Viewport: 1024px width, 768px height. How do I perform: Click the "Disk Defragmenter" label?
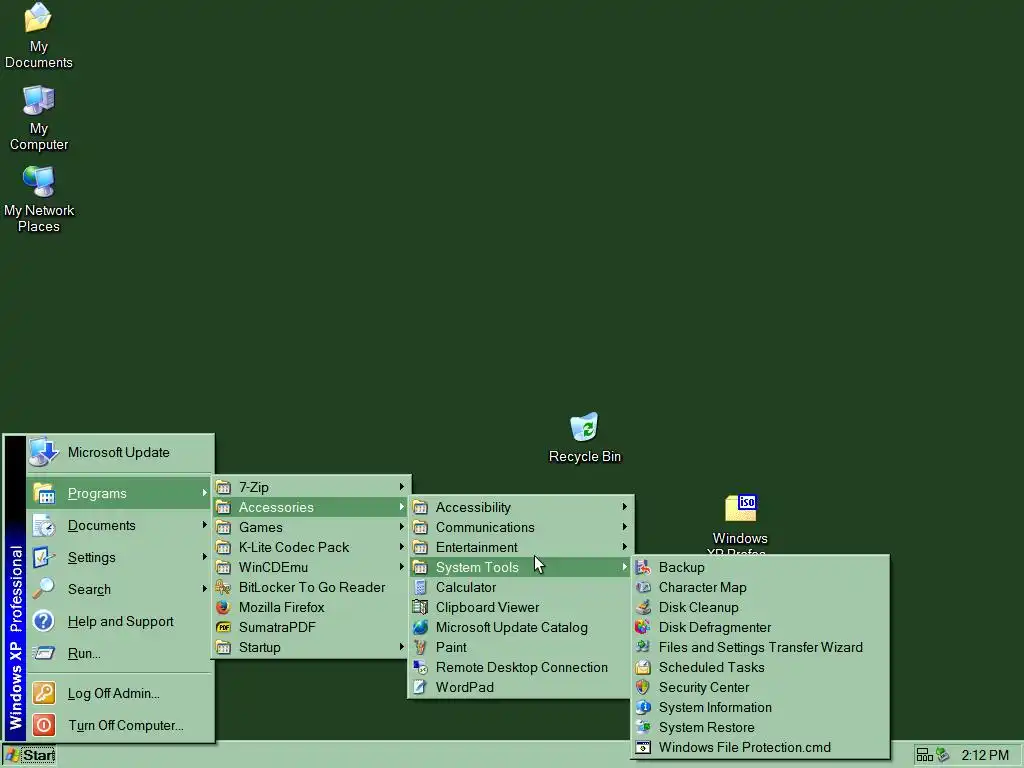point(715,627)
